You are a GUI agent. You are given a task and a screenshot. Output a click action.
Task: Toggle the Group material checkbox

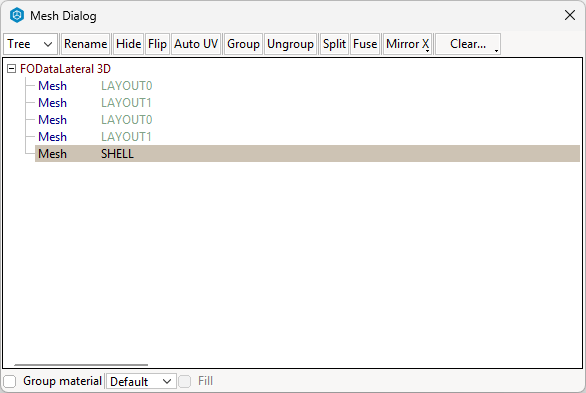[10, 381]
